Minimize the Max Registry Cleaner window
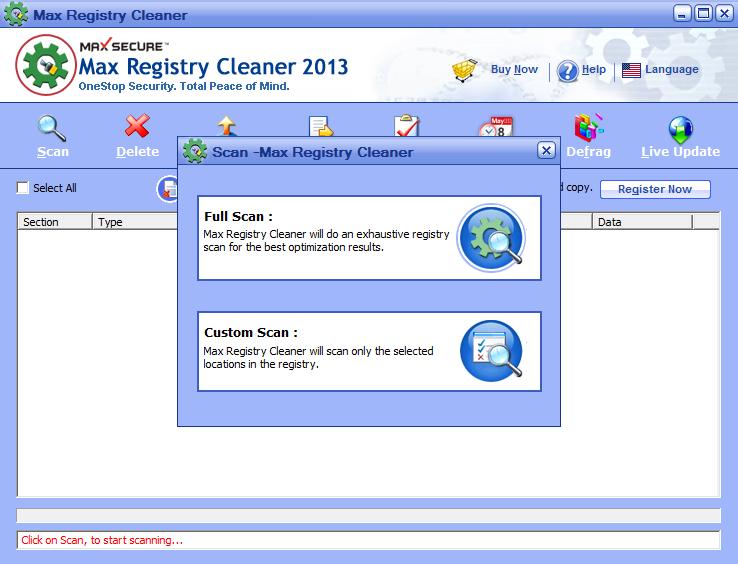The height and width of the screenshot is (564, 738). 682,14
